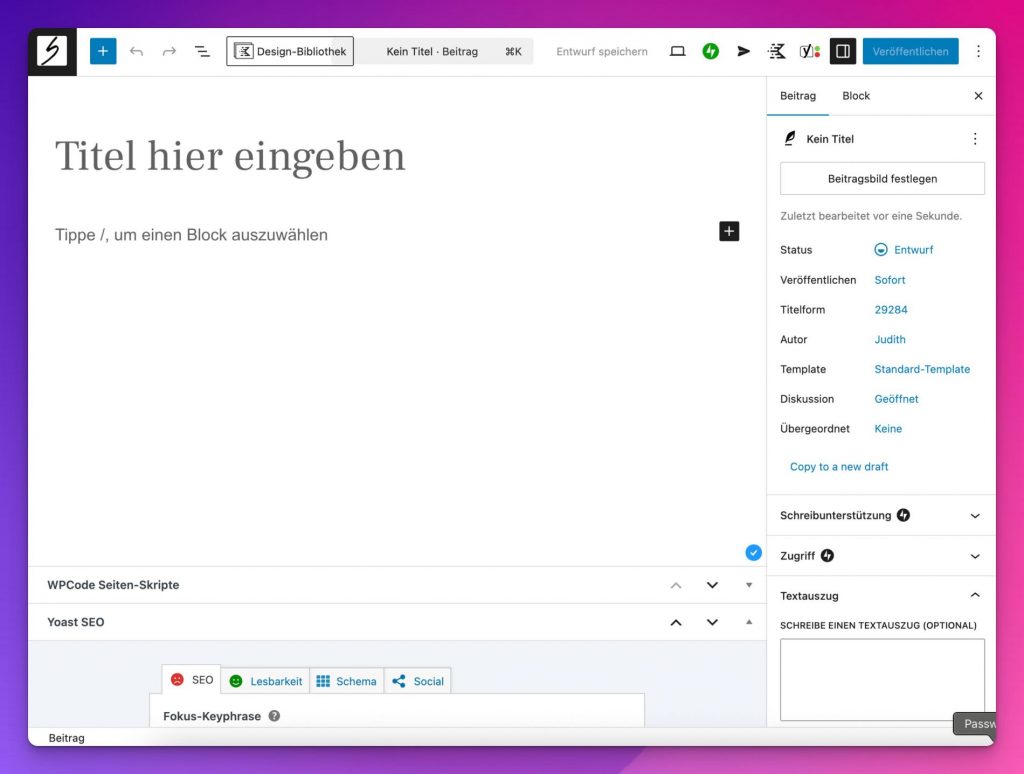Switch to the Block tab
Viewport: 1024px width, 774px height.
pos(856,96)
